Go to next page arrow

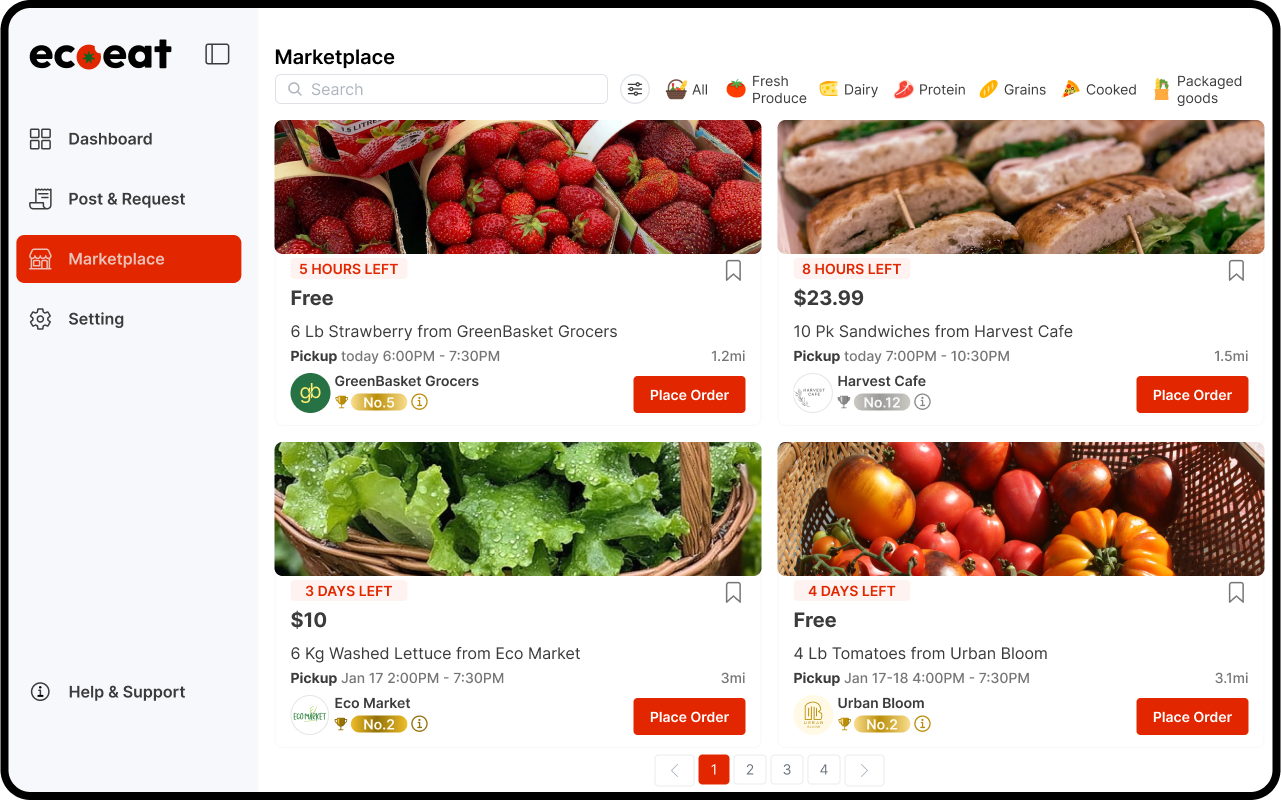[x=864, y=770]
